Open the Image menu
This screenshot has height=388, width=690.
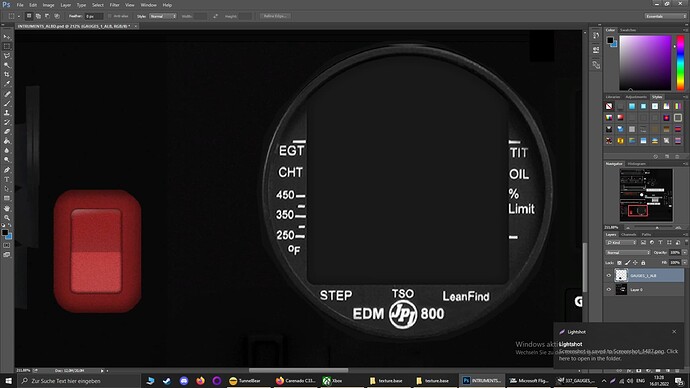tap(48, 5)
